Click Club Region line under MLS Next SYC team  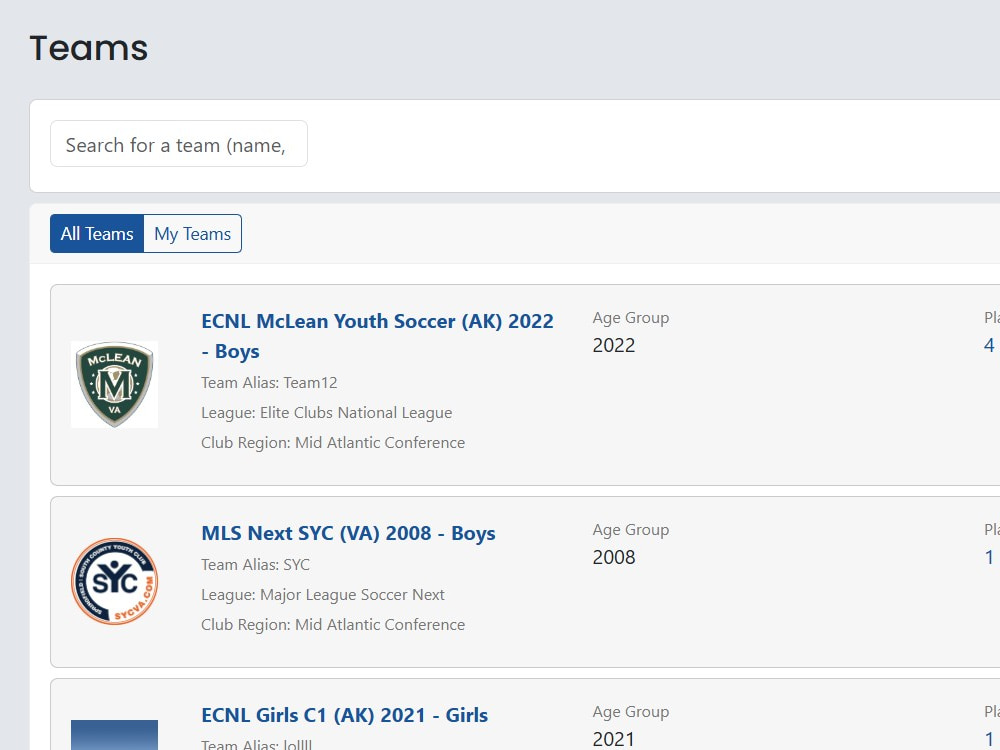(x=333, y=624)
